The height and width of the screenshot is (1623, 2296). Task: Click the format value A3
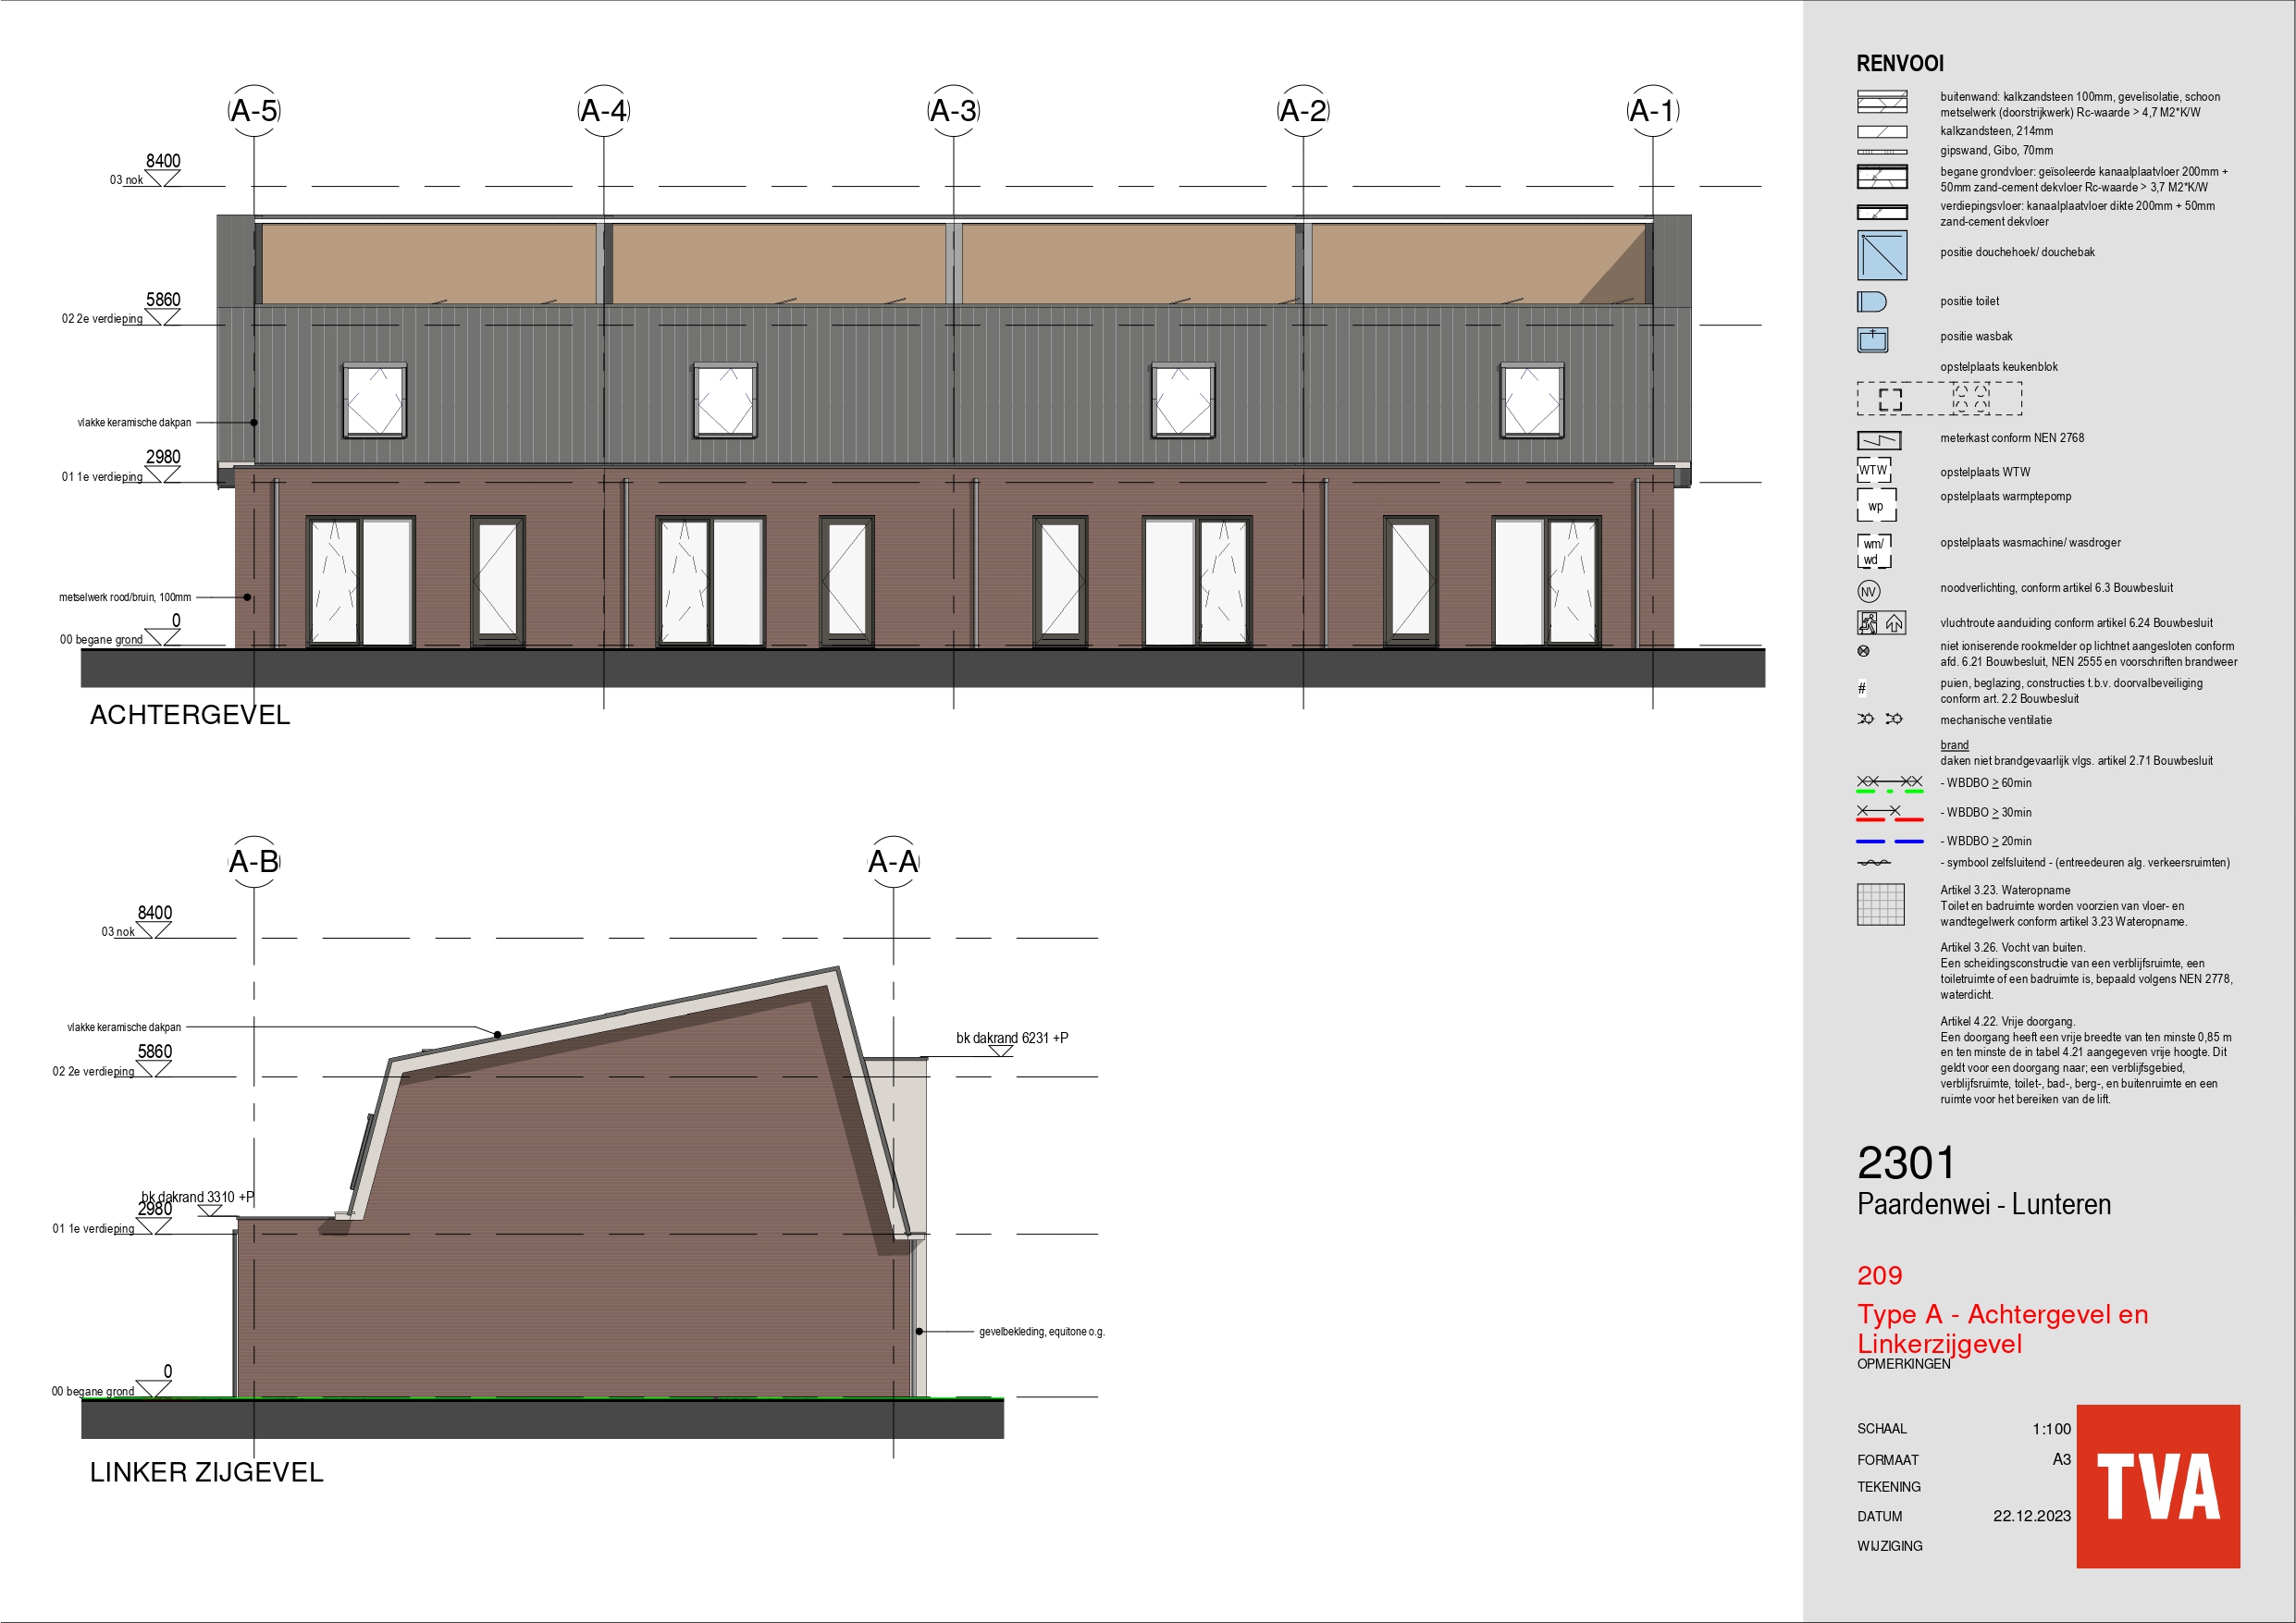tap(2061, 1459)
